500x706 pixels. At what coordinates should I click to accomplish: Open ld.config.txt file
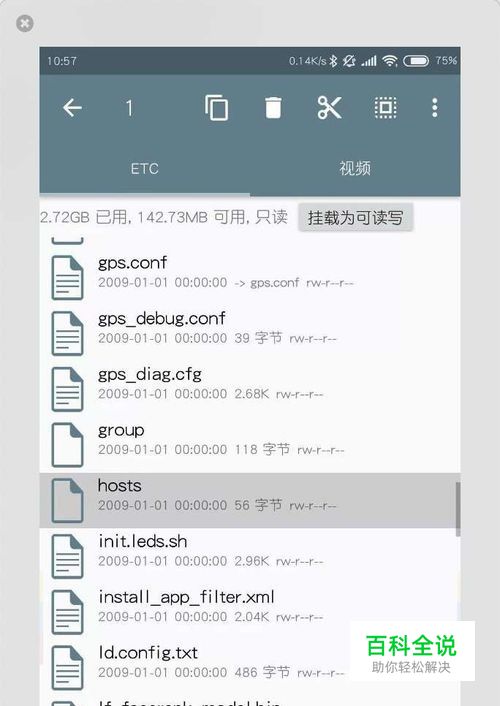pyautogui.click(x=250, y=667)
